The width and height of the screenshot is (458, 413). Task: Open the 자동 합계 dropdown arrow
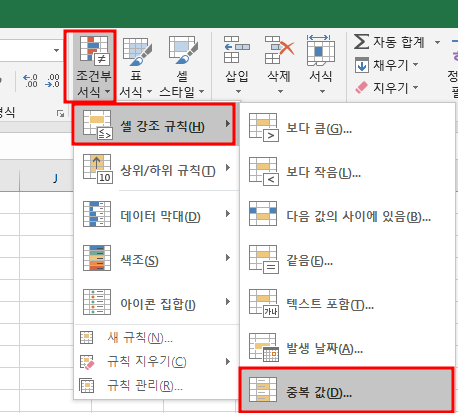click(x=437, y=42)
